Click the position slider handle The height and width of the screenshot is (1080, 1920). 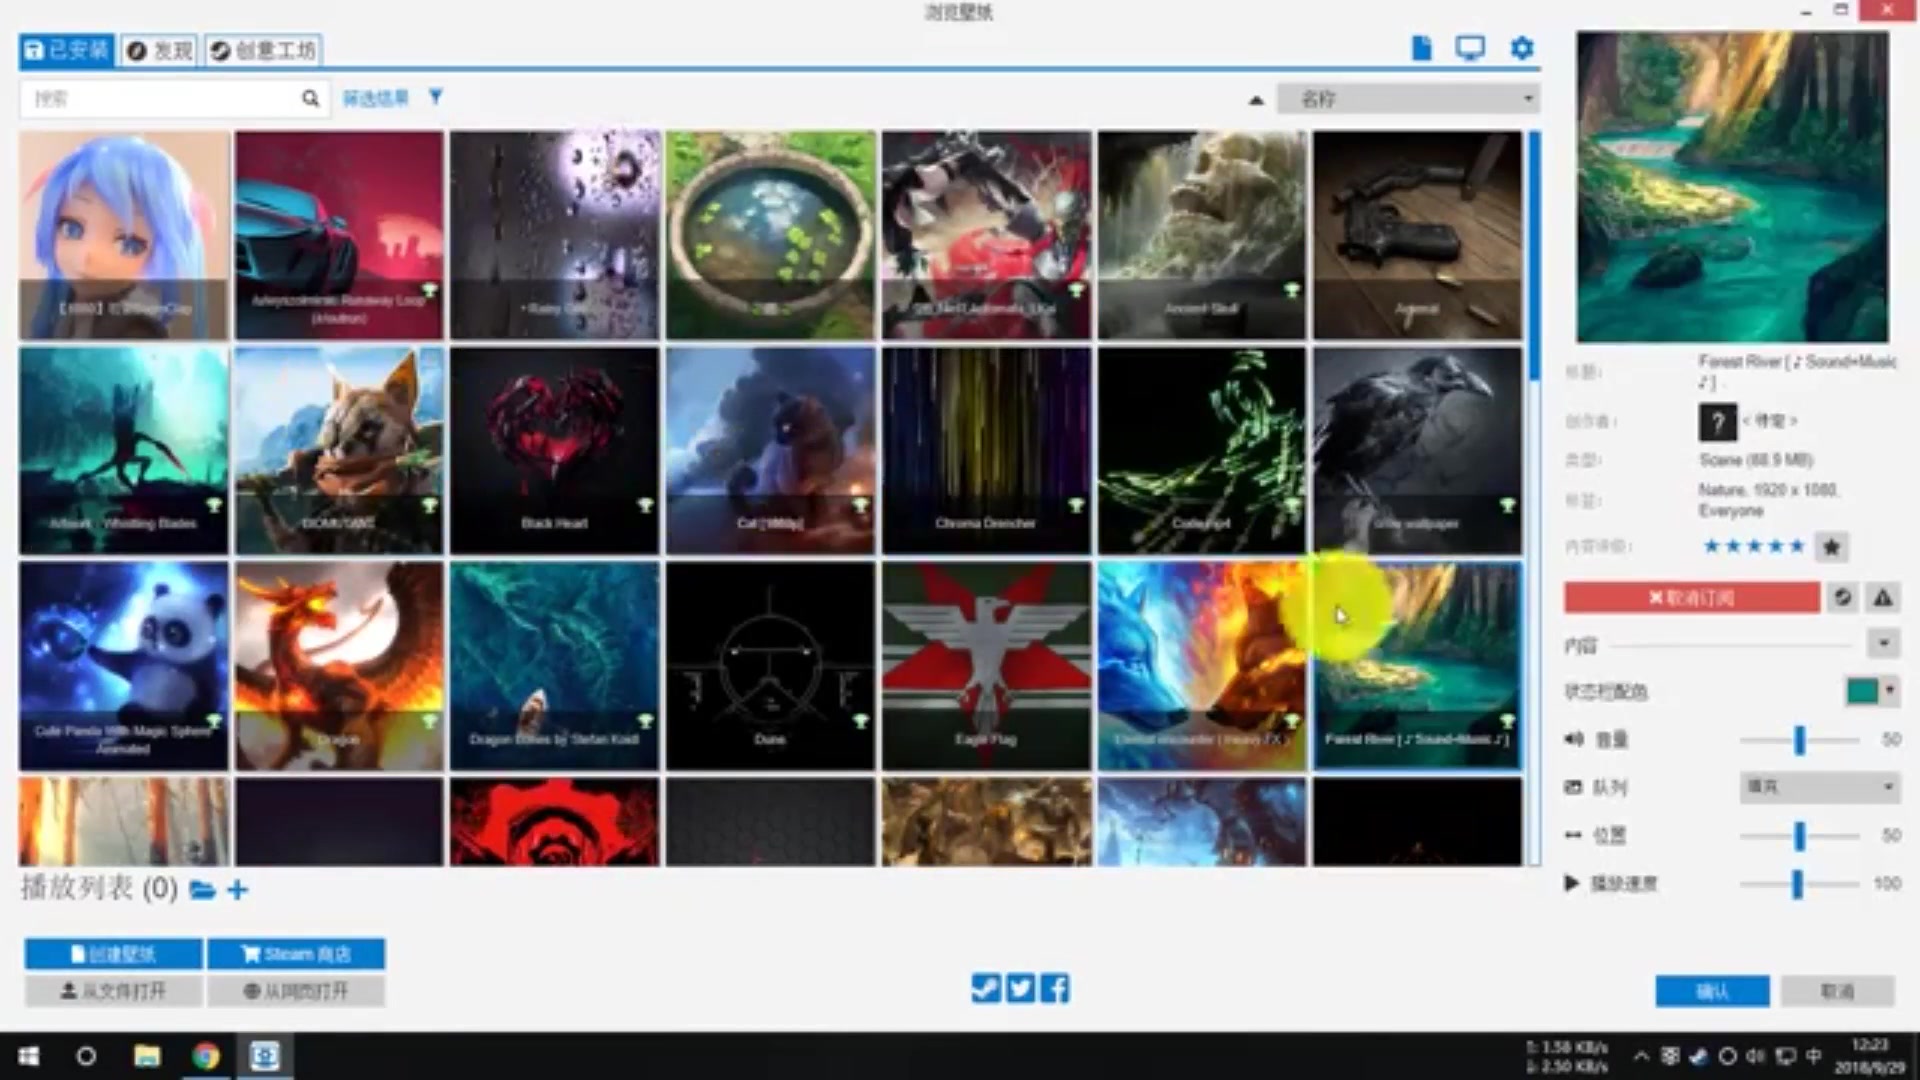point(1799,836)
